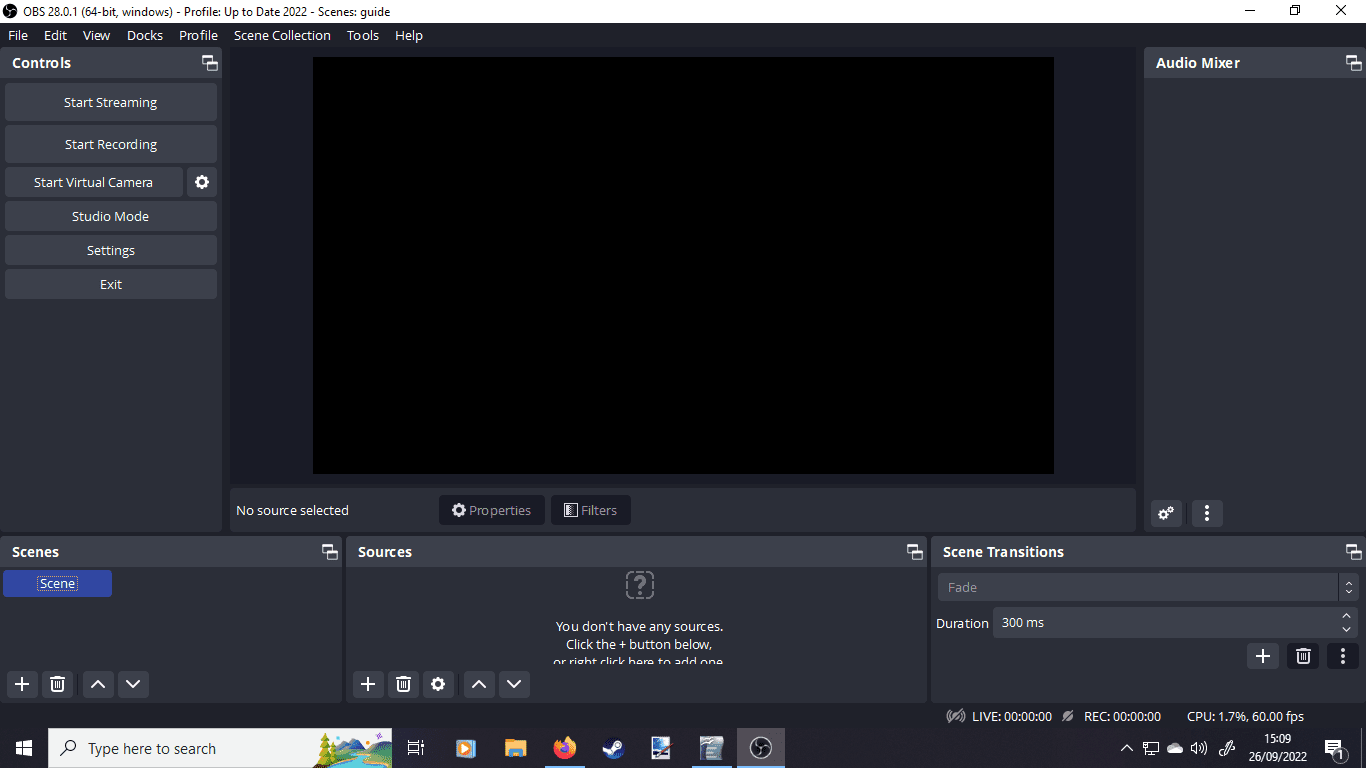Increase transition duration with up stepper
Image resolution: width=1366 pixels, height=768 pixels.
tap(1346, 616)
